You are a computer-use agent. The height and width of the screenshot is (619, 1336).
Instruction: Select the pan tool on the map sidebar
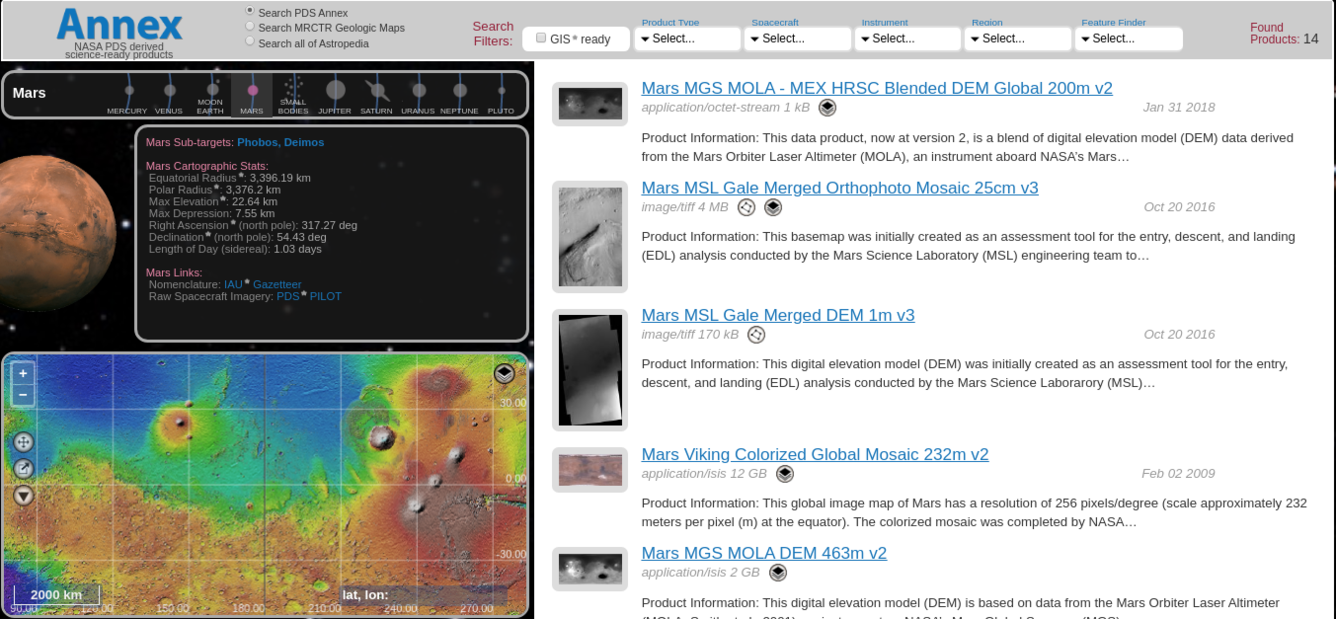(22, 441)
